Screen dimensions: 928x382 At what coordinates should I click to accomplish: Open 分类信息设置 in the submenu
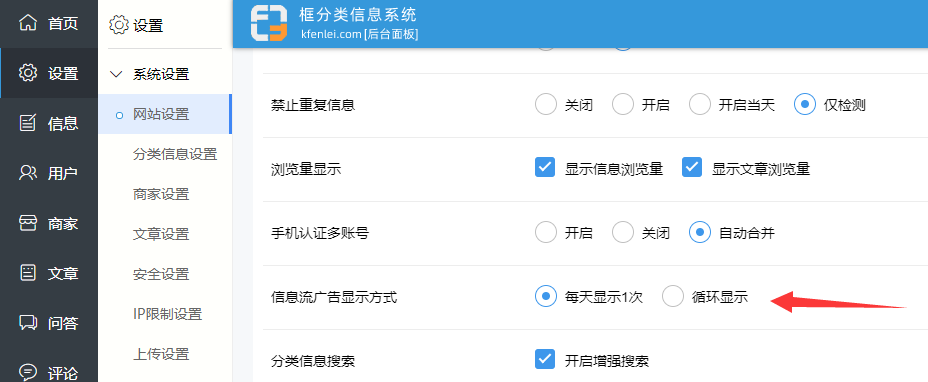click(175, 154)
